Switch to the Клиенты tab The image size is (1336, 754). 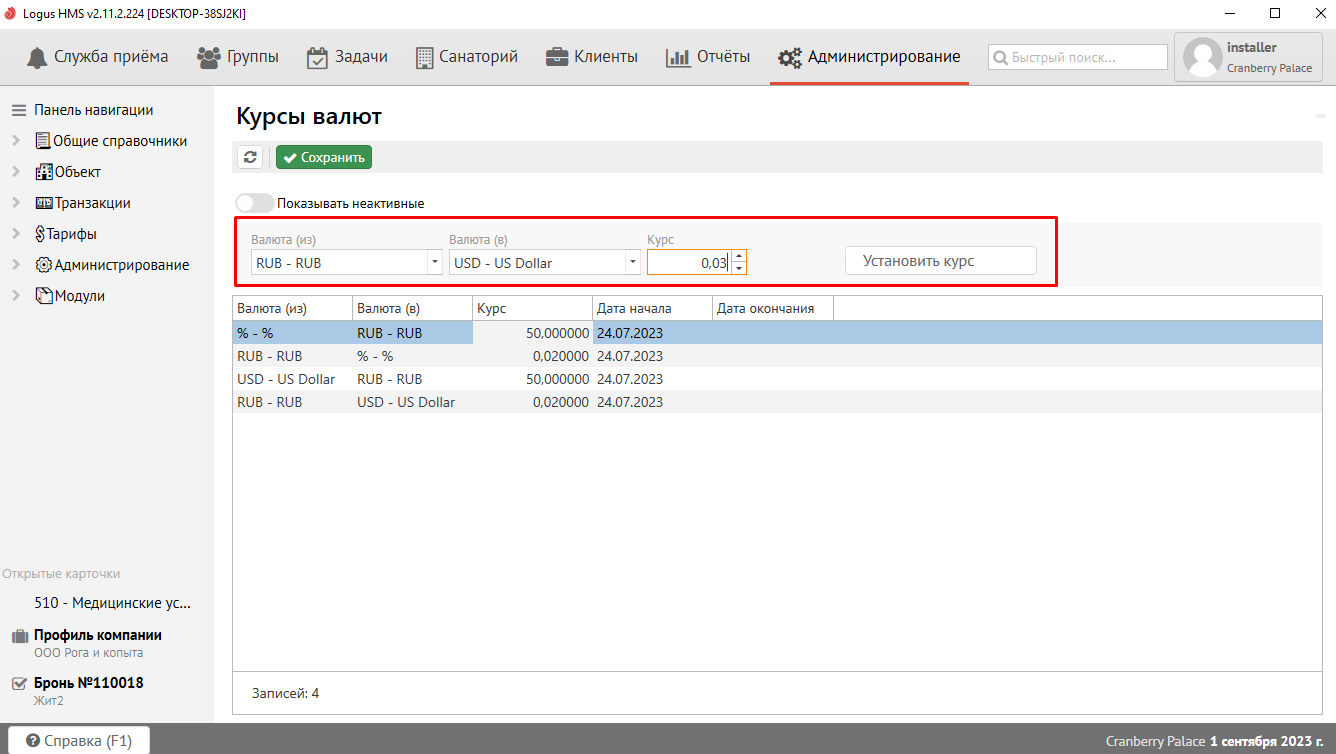pyautogui.click(x=591, y=57)
